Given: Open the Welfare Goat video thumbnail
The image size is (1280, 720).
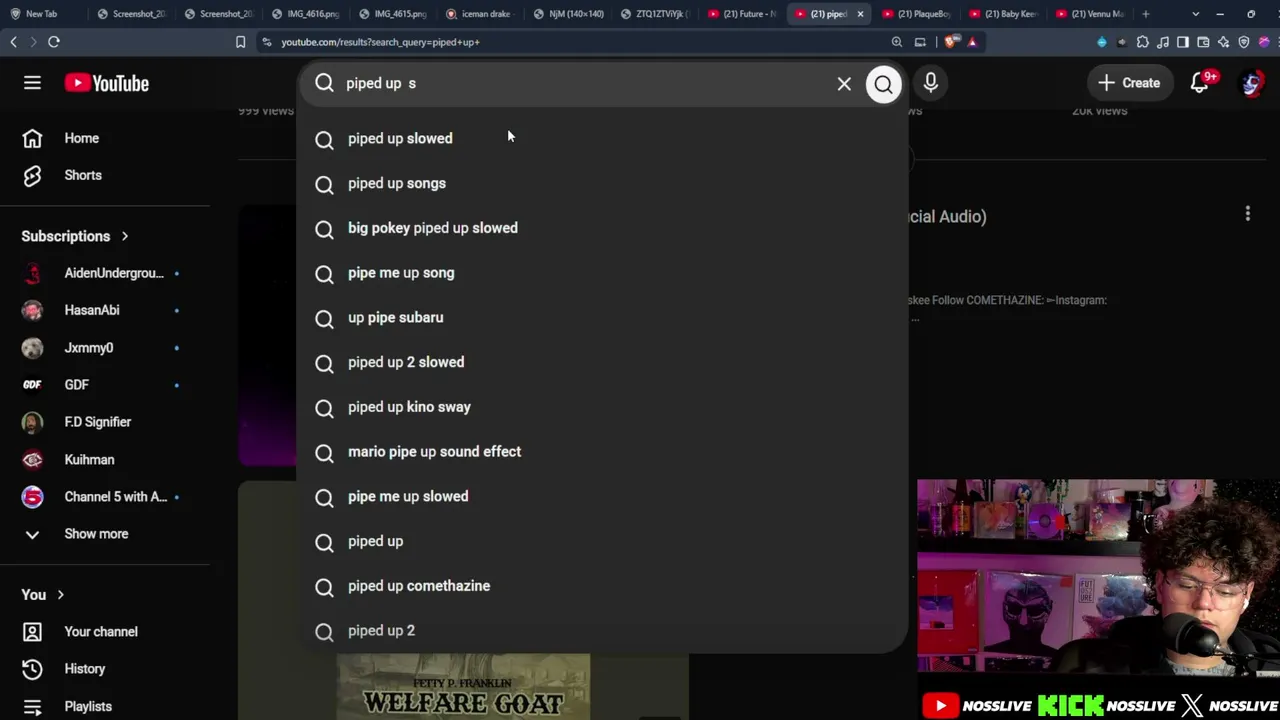Looking at the screenshot, I should pos(463,686).
